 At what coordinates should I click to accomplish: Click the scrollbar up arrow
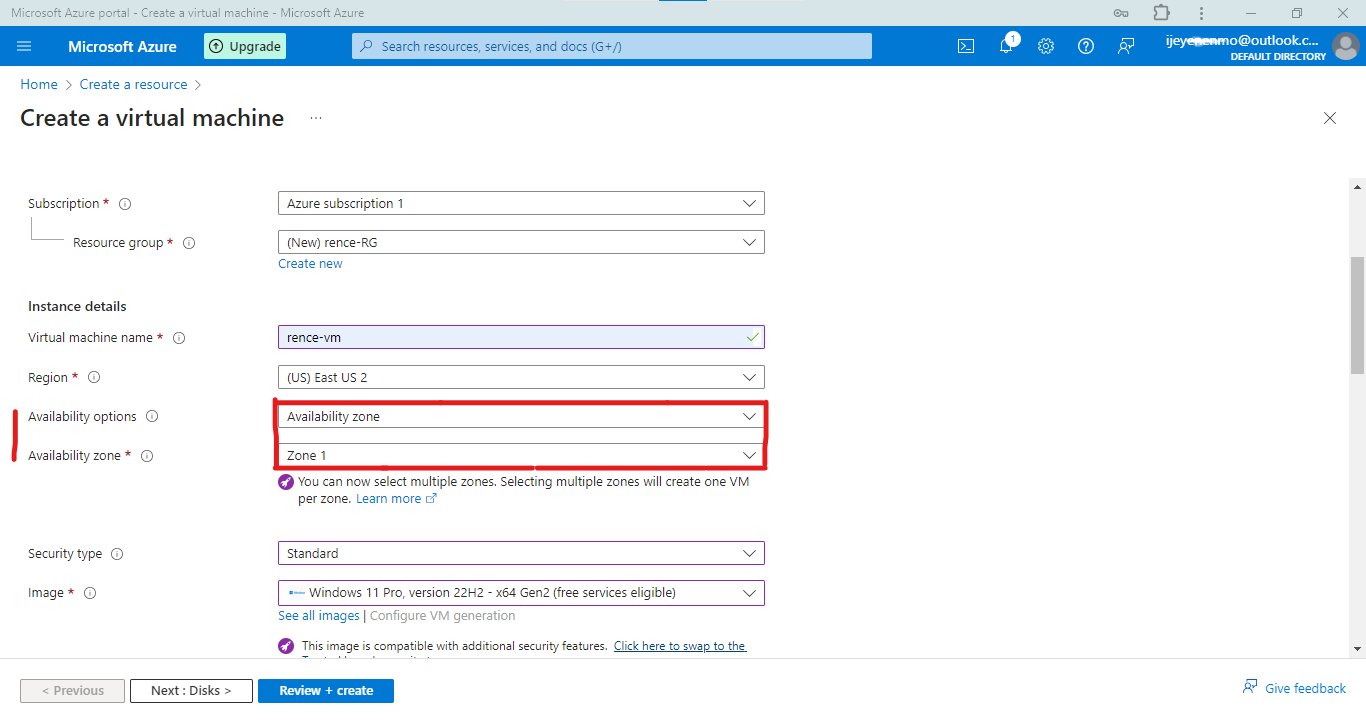click(x=1357, y=186)
